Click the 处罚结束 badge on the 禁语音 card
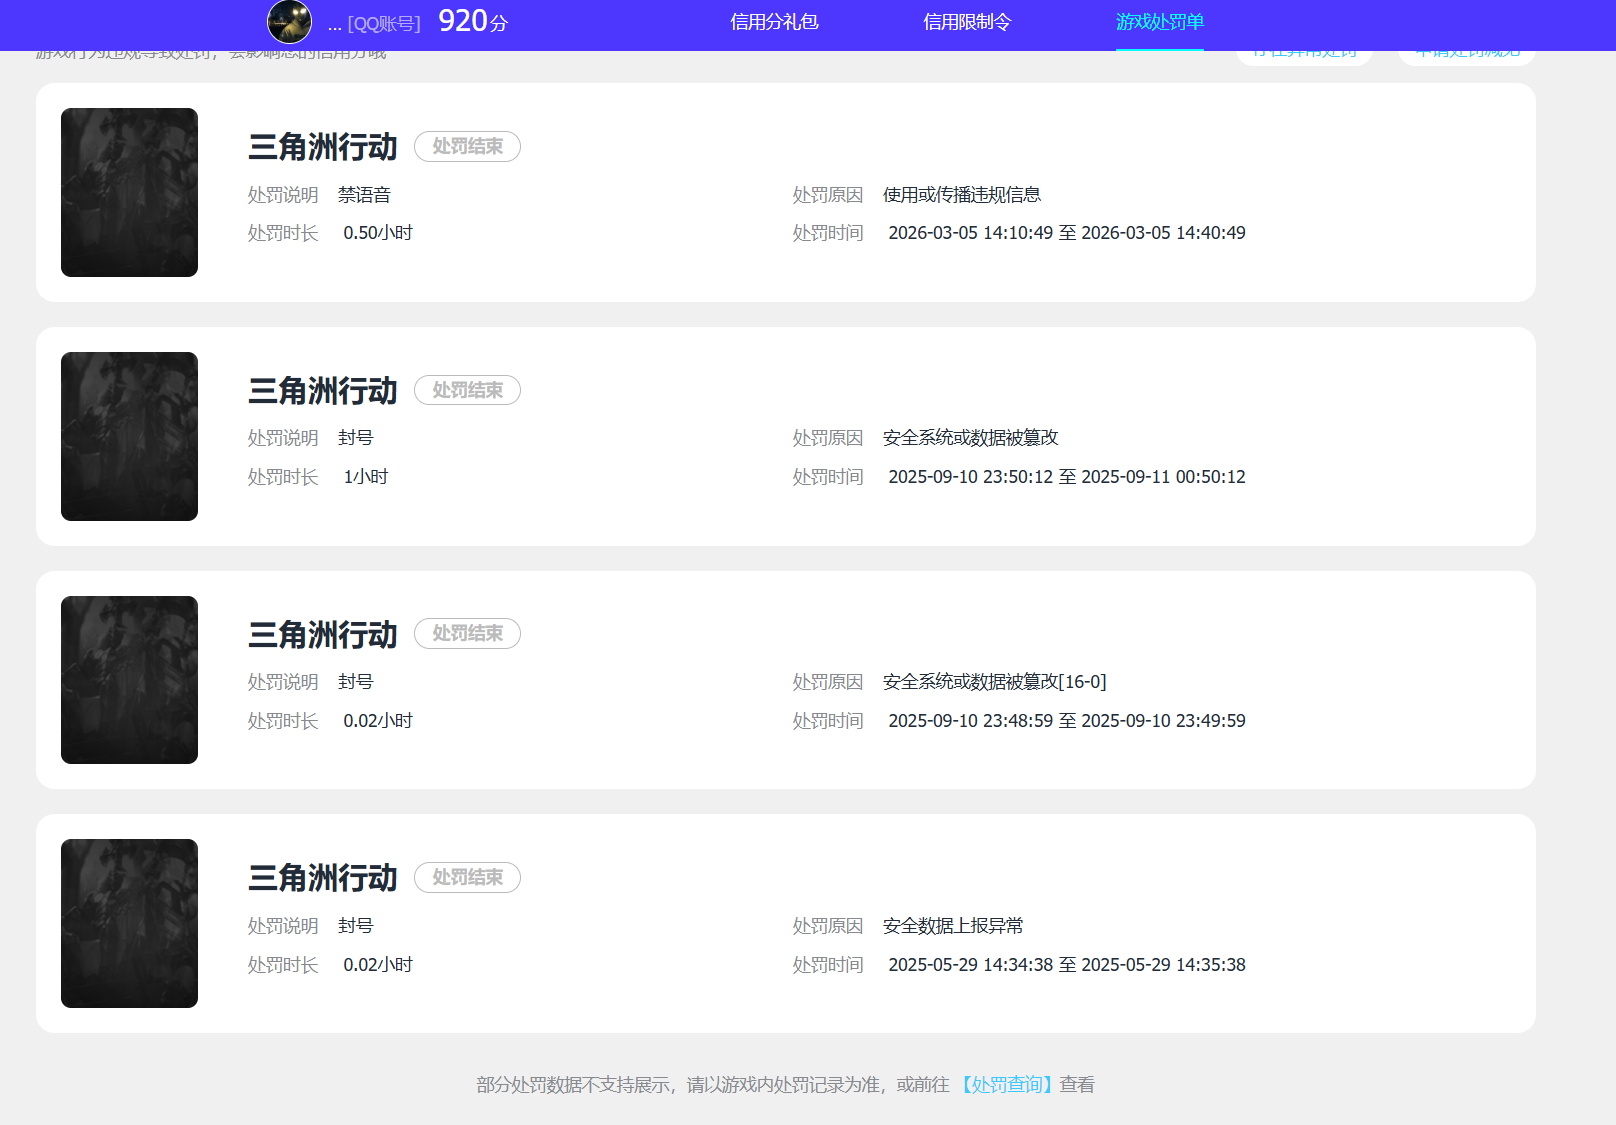 click(x=467, y=146)
